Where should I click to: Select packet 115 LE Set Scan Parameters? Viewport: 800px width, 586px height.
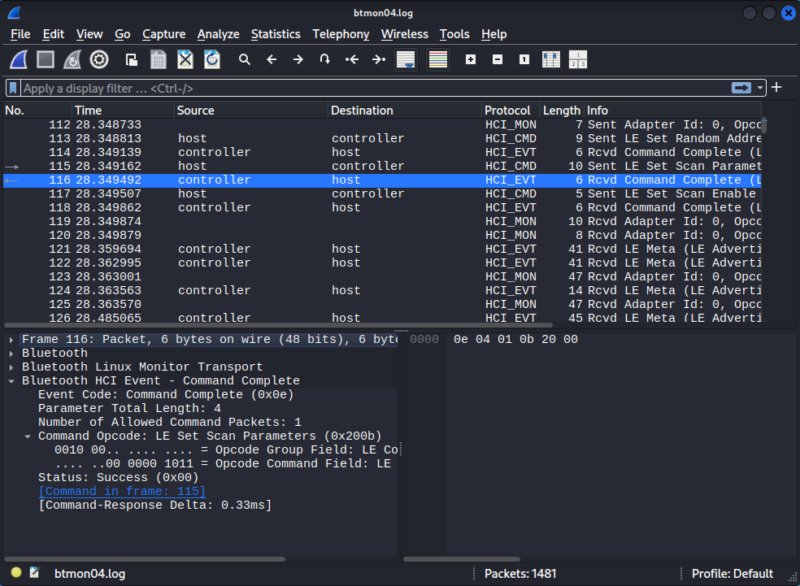(x=382, y=166)
